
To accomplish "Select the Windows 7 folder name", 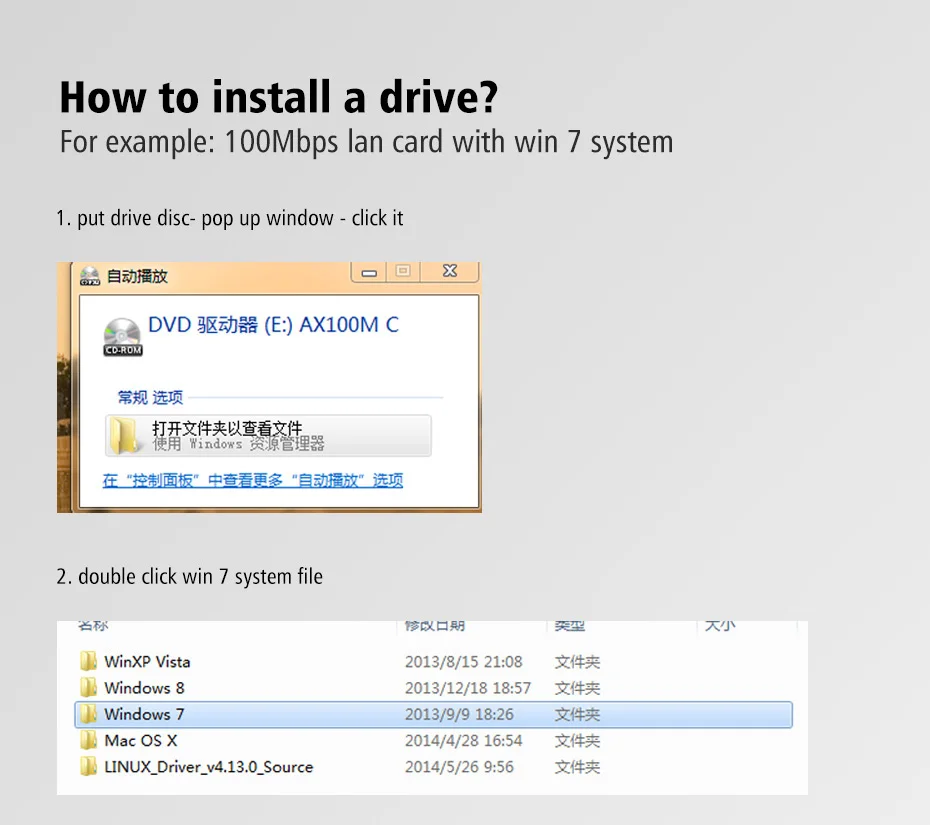I will point(144,714).
